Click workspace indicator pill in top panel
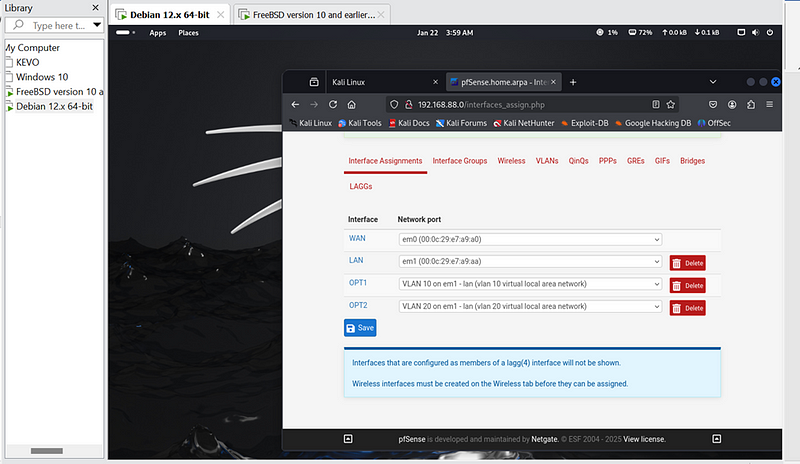The height and width of the screenshot is (464, 800). click(123, 33)
